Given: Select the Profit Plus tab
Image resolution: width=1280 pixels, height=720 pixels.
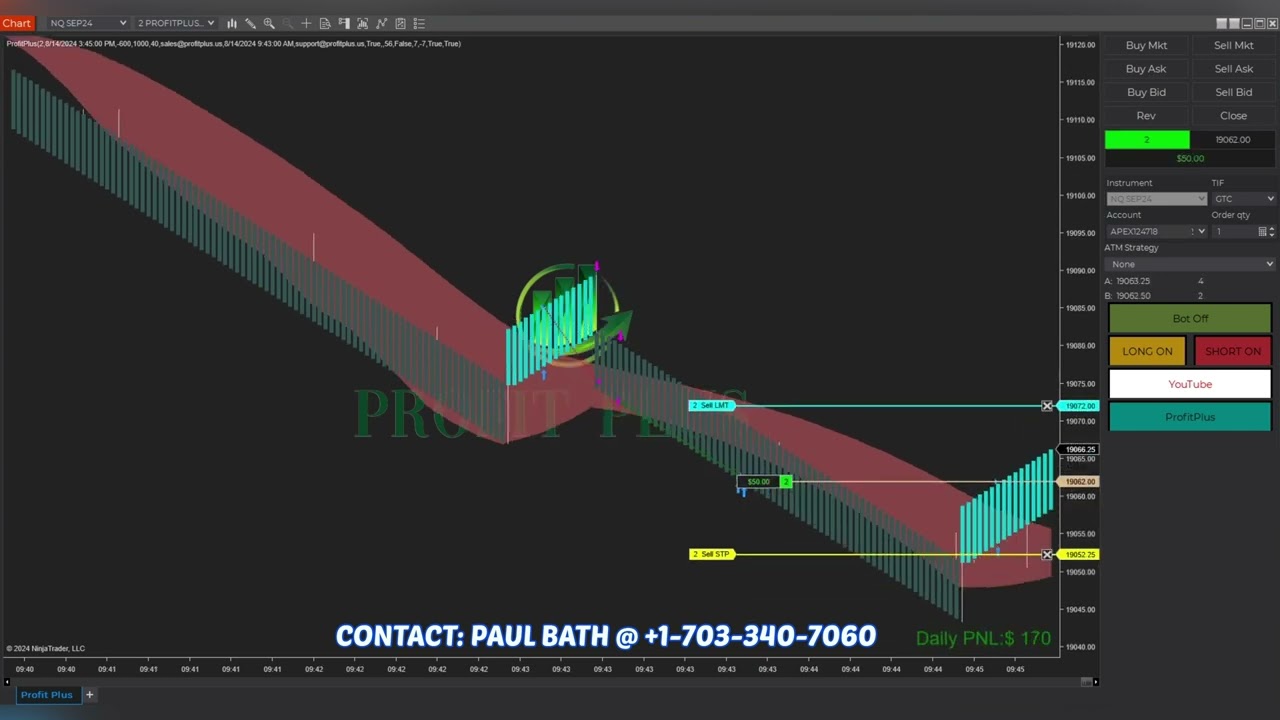Looking at the screenshot, I should pos(46,694).
